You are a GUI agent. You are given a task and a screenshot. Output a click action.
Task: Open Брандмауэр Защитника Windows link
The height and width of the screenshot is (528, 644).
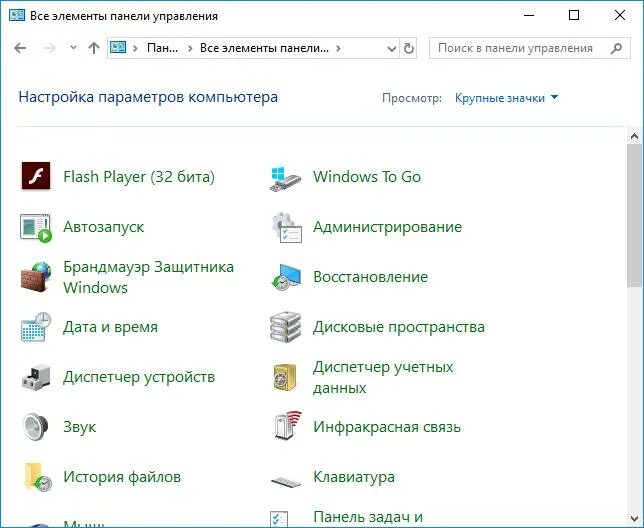(x=148, y=277)
